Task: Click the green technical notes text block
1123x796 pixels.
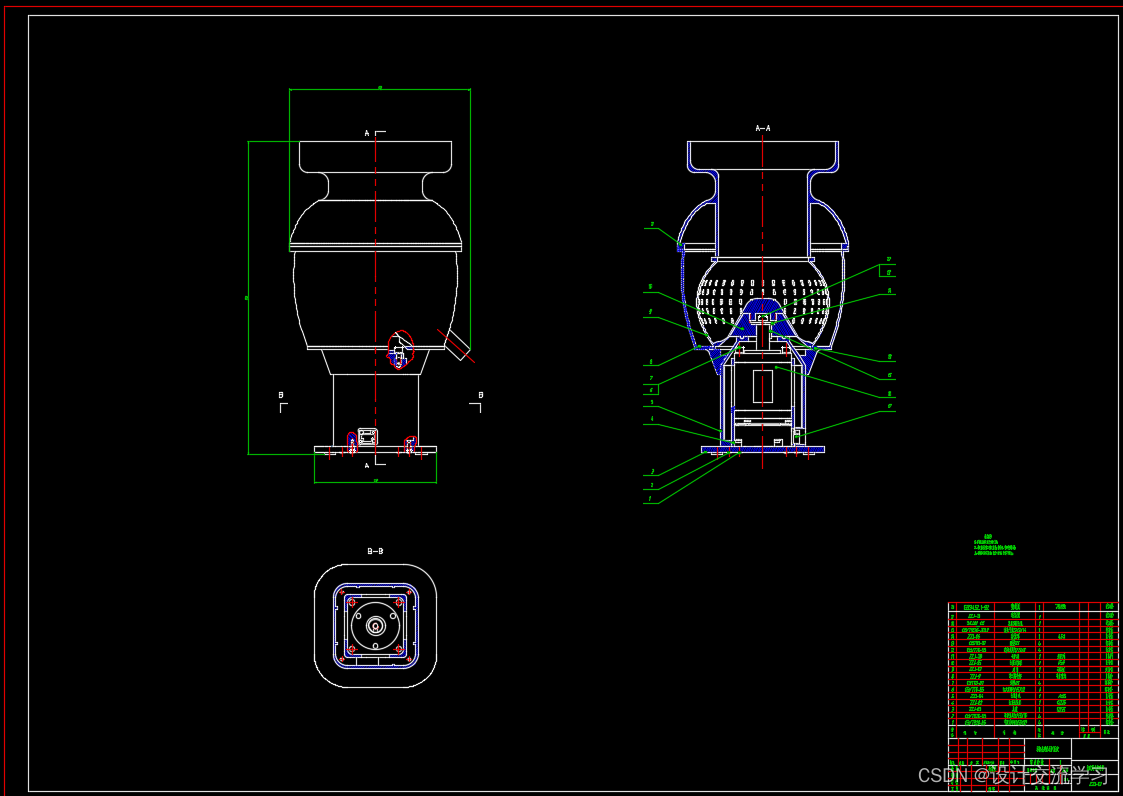Action: coord(994,545)
